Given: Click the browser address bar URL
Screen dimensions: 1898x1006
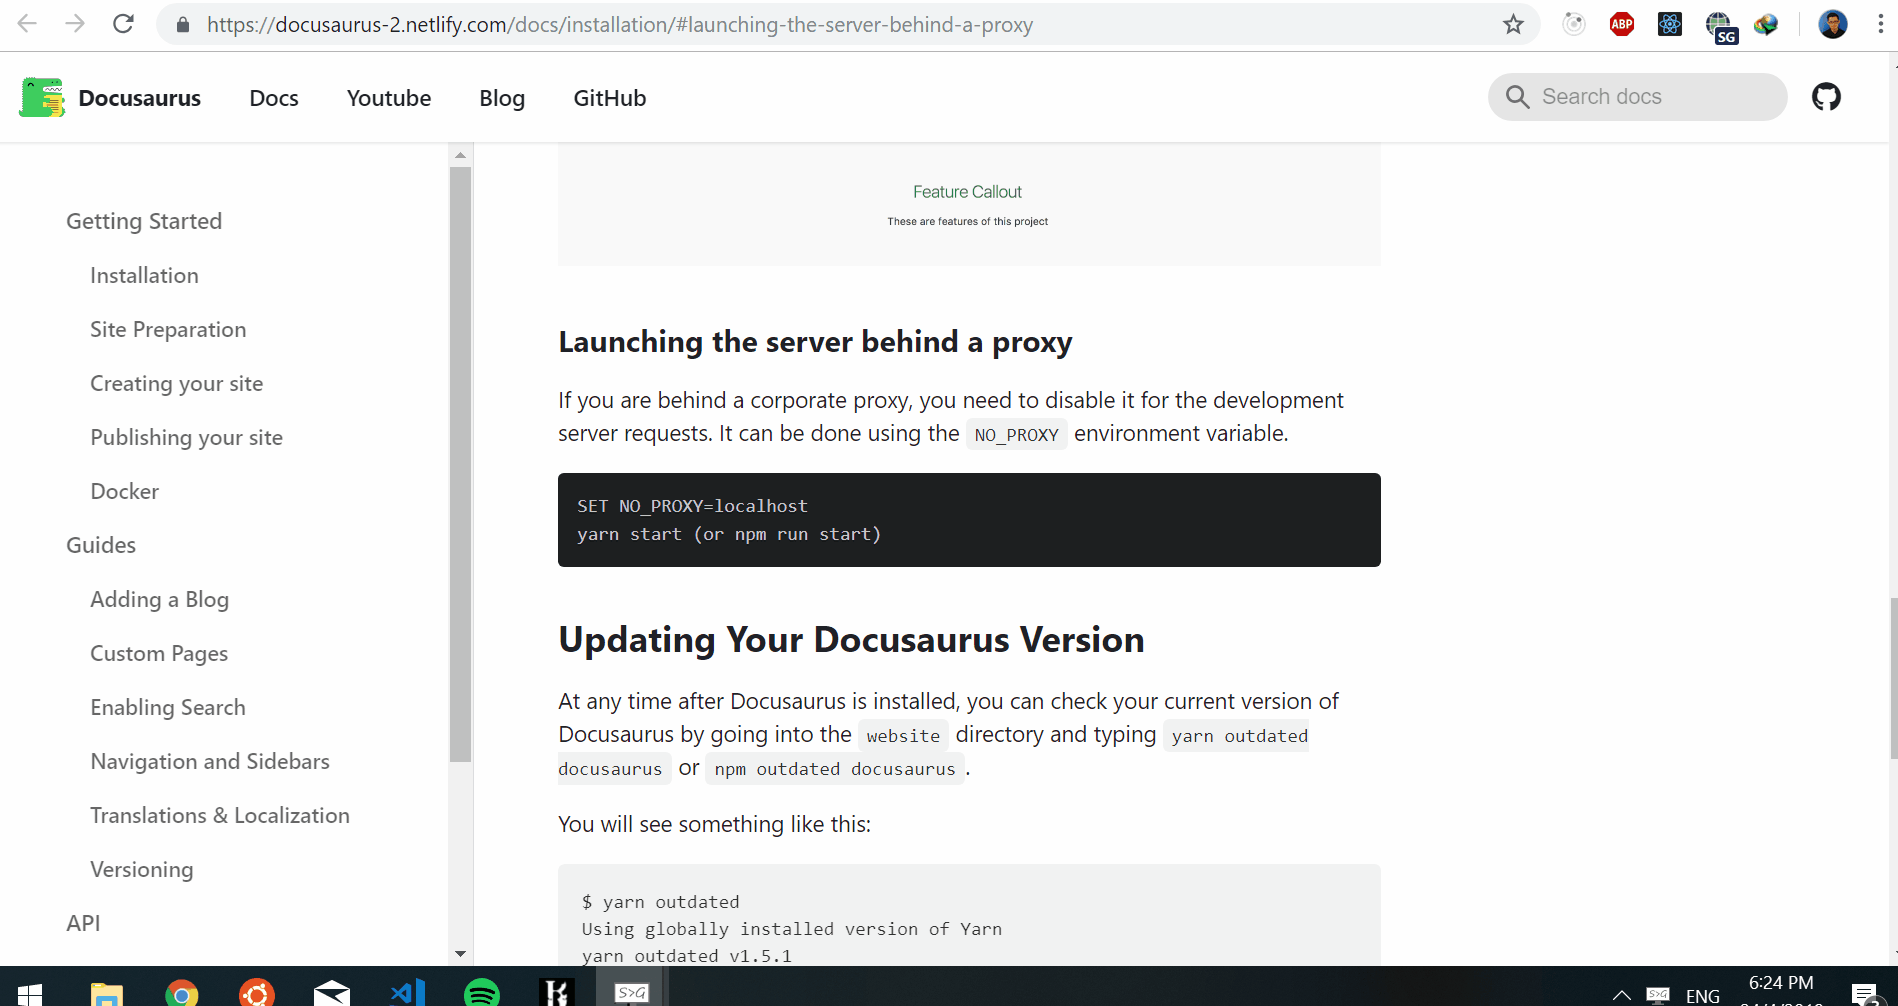Looking at the screenshot, I should tap(620, 24).
